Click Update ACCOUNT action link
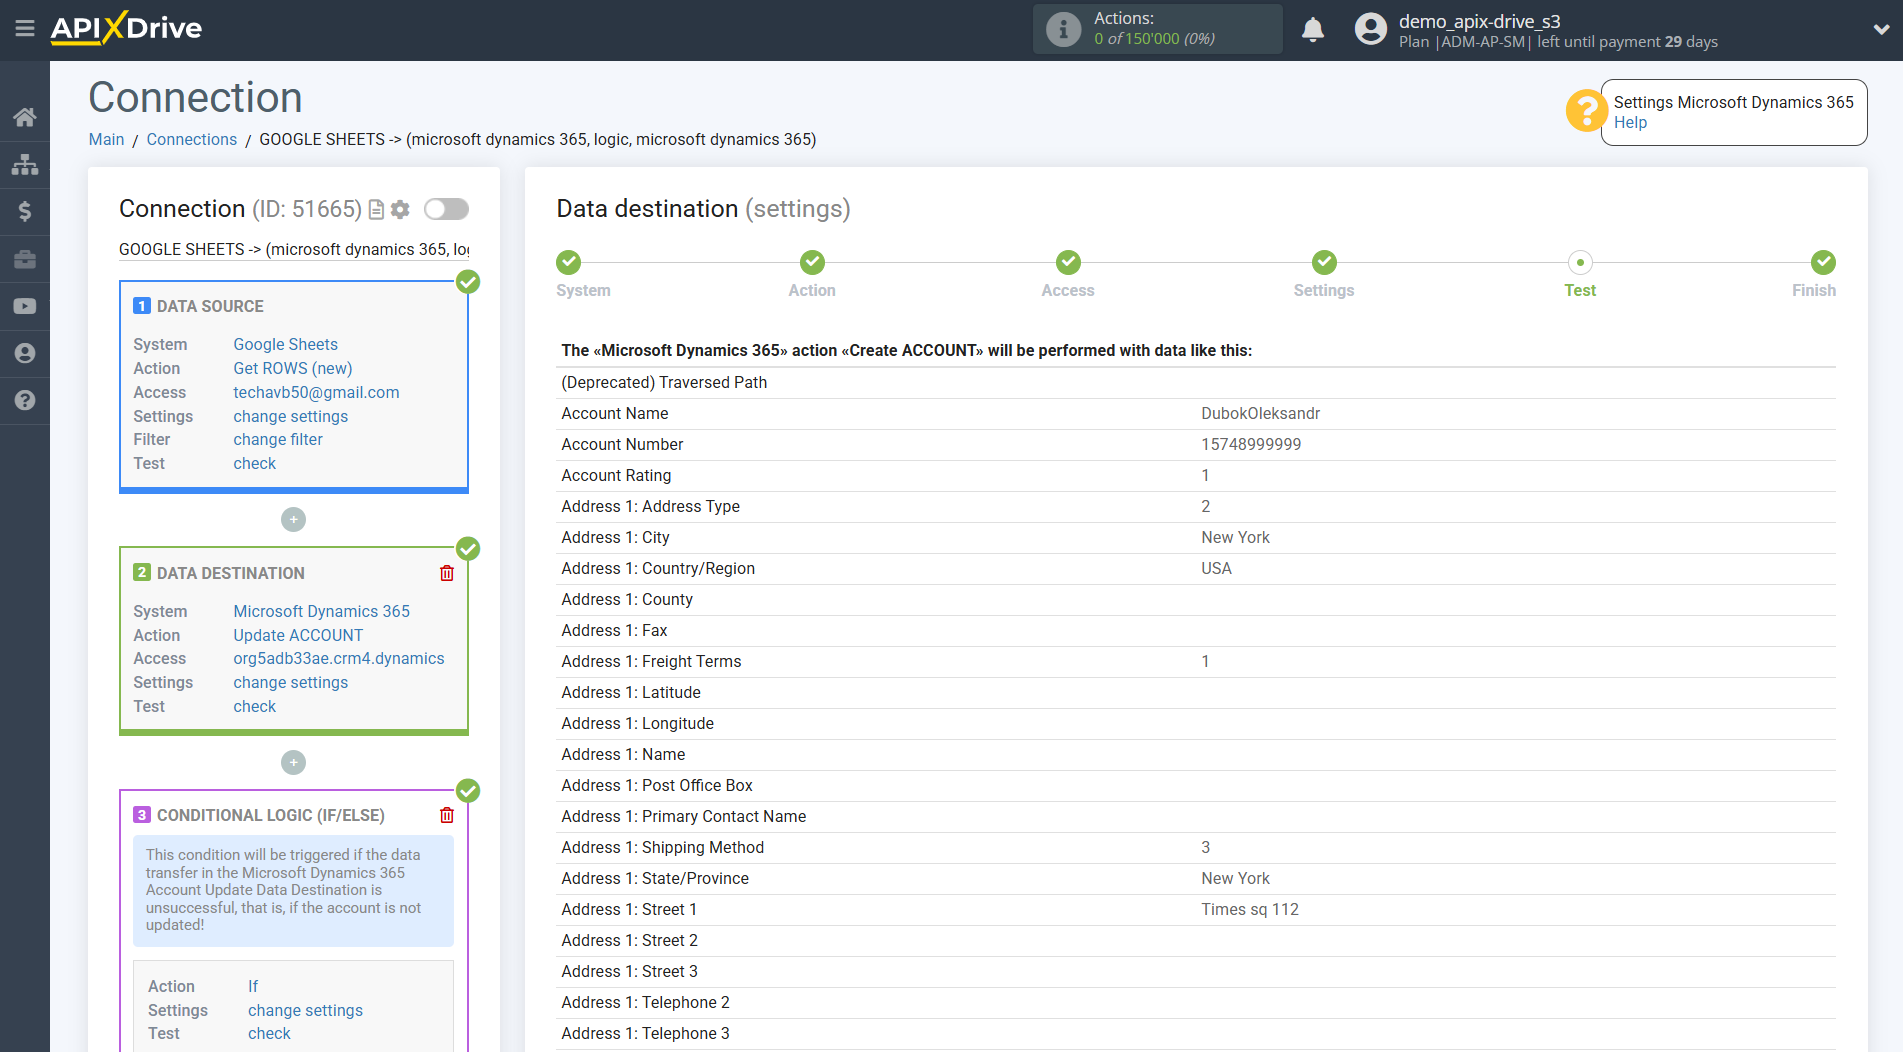The image size is (1903, 1052). (x=298, y=635)
